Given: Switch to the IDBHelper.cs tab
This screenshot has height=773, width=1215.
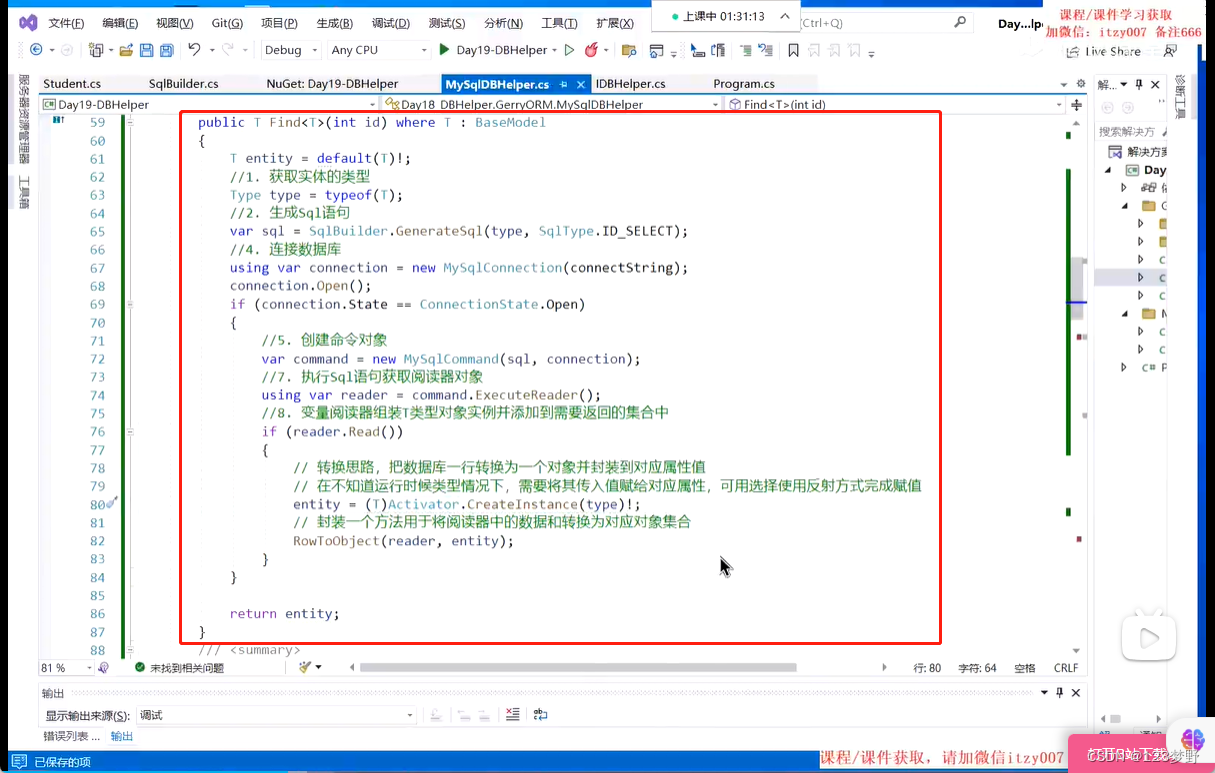Looking at the screenshot, I should [630, 84].
